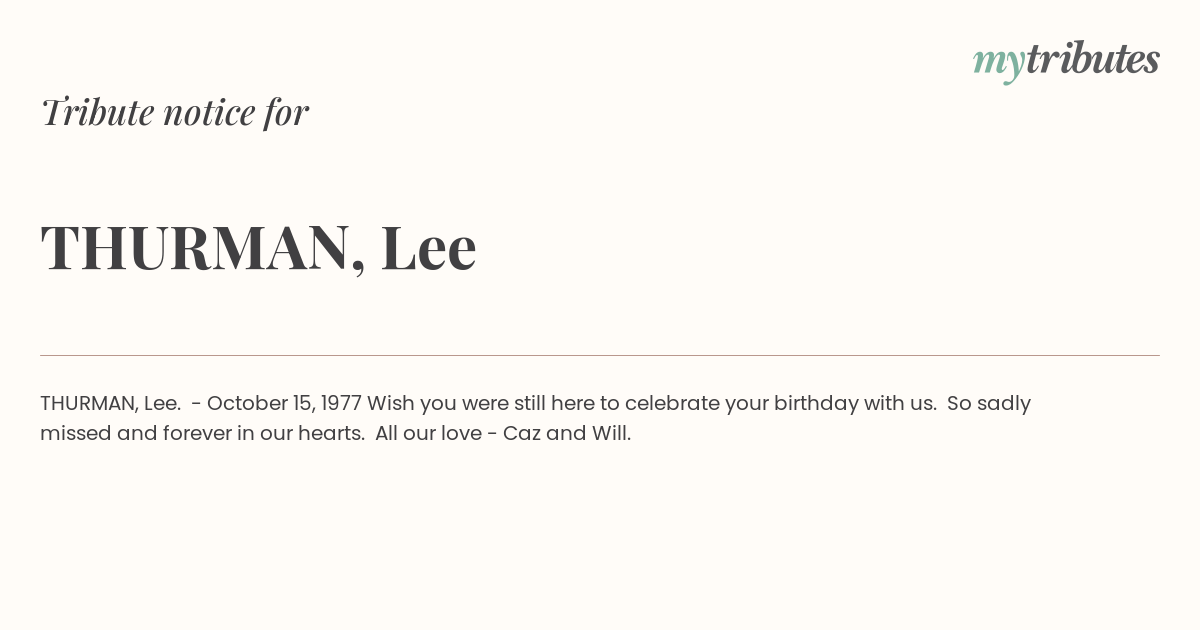Click the word "celebrate" in the message
Image resolution: width=1200 pixels, height=630 pixels.
tap(672, 404)
